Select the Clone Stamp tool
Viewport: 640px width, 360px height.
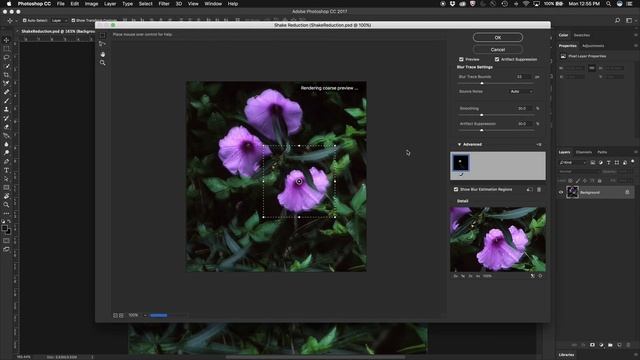click(x=6, y=109)
